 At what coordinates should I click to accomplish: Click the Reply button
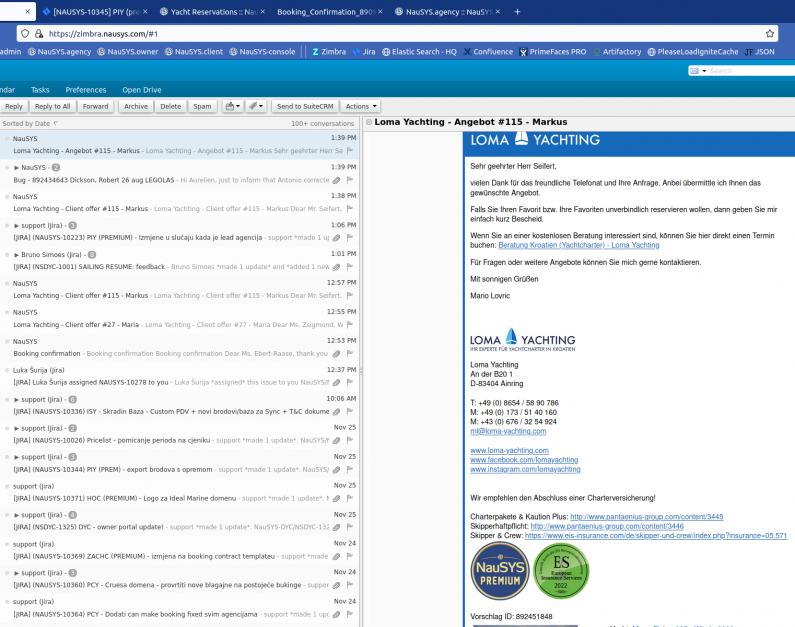click(14, 106)
